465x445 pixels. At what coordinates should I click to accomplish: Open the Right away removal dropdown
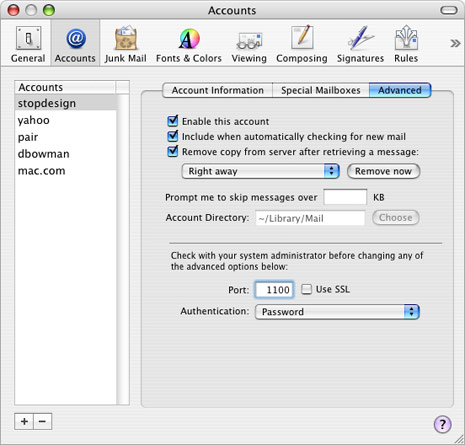[261, 171]
